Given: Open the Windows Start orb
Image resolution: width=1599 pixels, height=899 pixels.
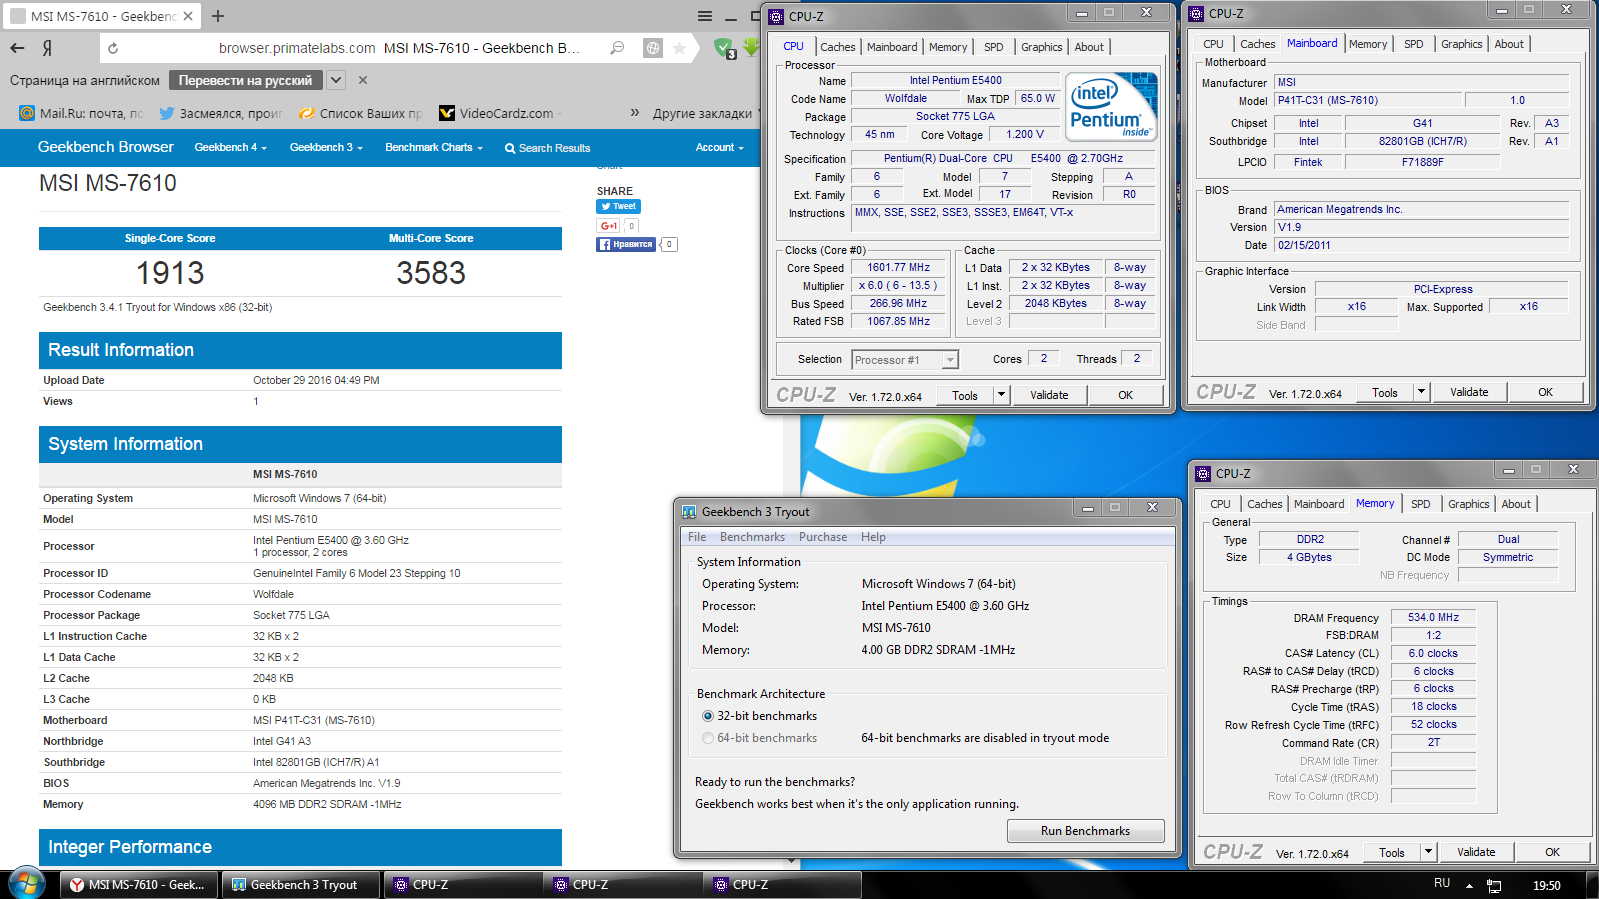Looking at the screenshot, I should click(27, 884).
